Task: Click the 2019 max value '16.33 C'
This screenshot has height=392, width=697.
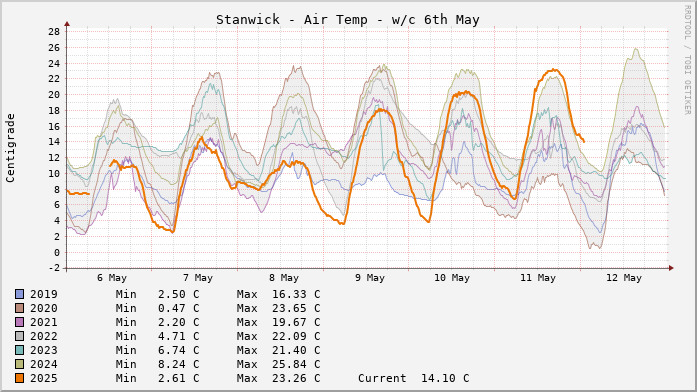Action: coord(296,294)
